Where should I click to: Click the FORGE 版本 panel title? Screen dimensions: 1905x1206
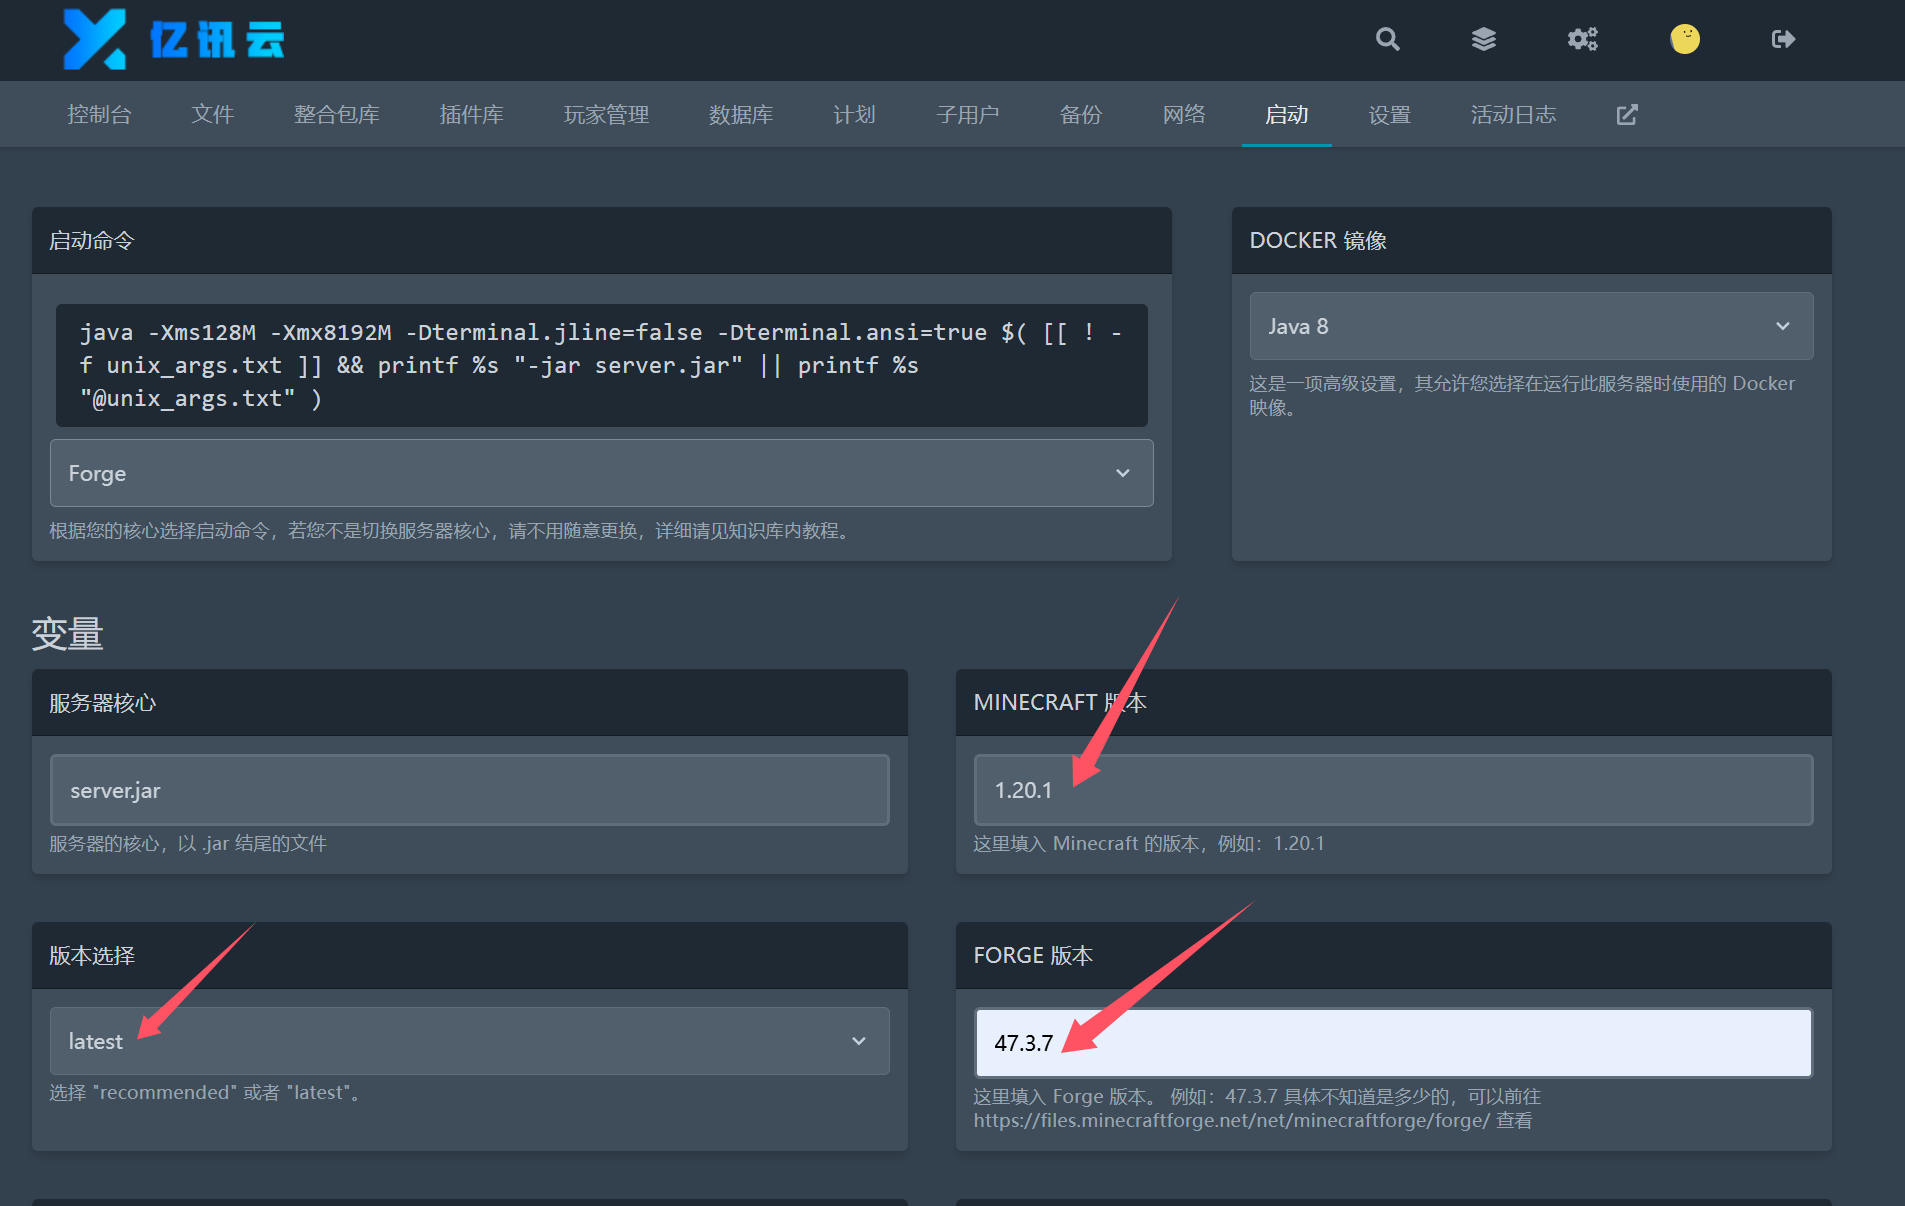1033,956
